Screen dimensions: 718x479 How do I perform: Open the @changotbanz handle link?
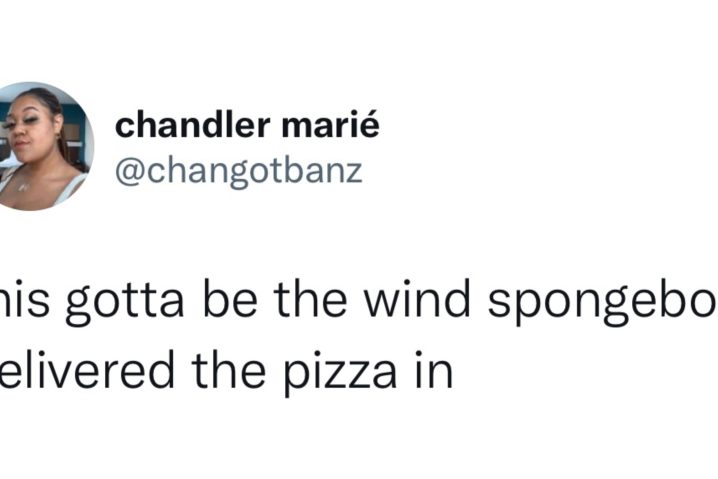[239, 172]
